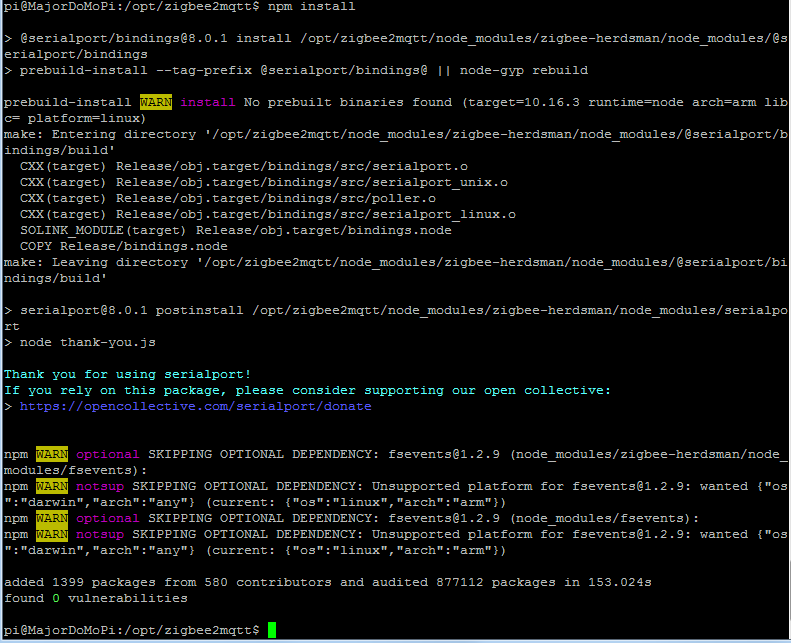
Task: Click 'serialport_linux.o' CXX target line
Action: (268, 214)
